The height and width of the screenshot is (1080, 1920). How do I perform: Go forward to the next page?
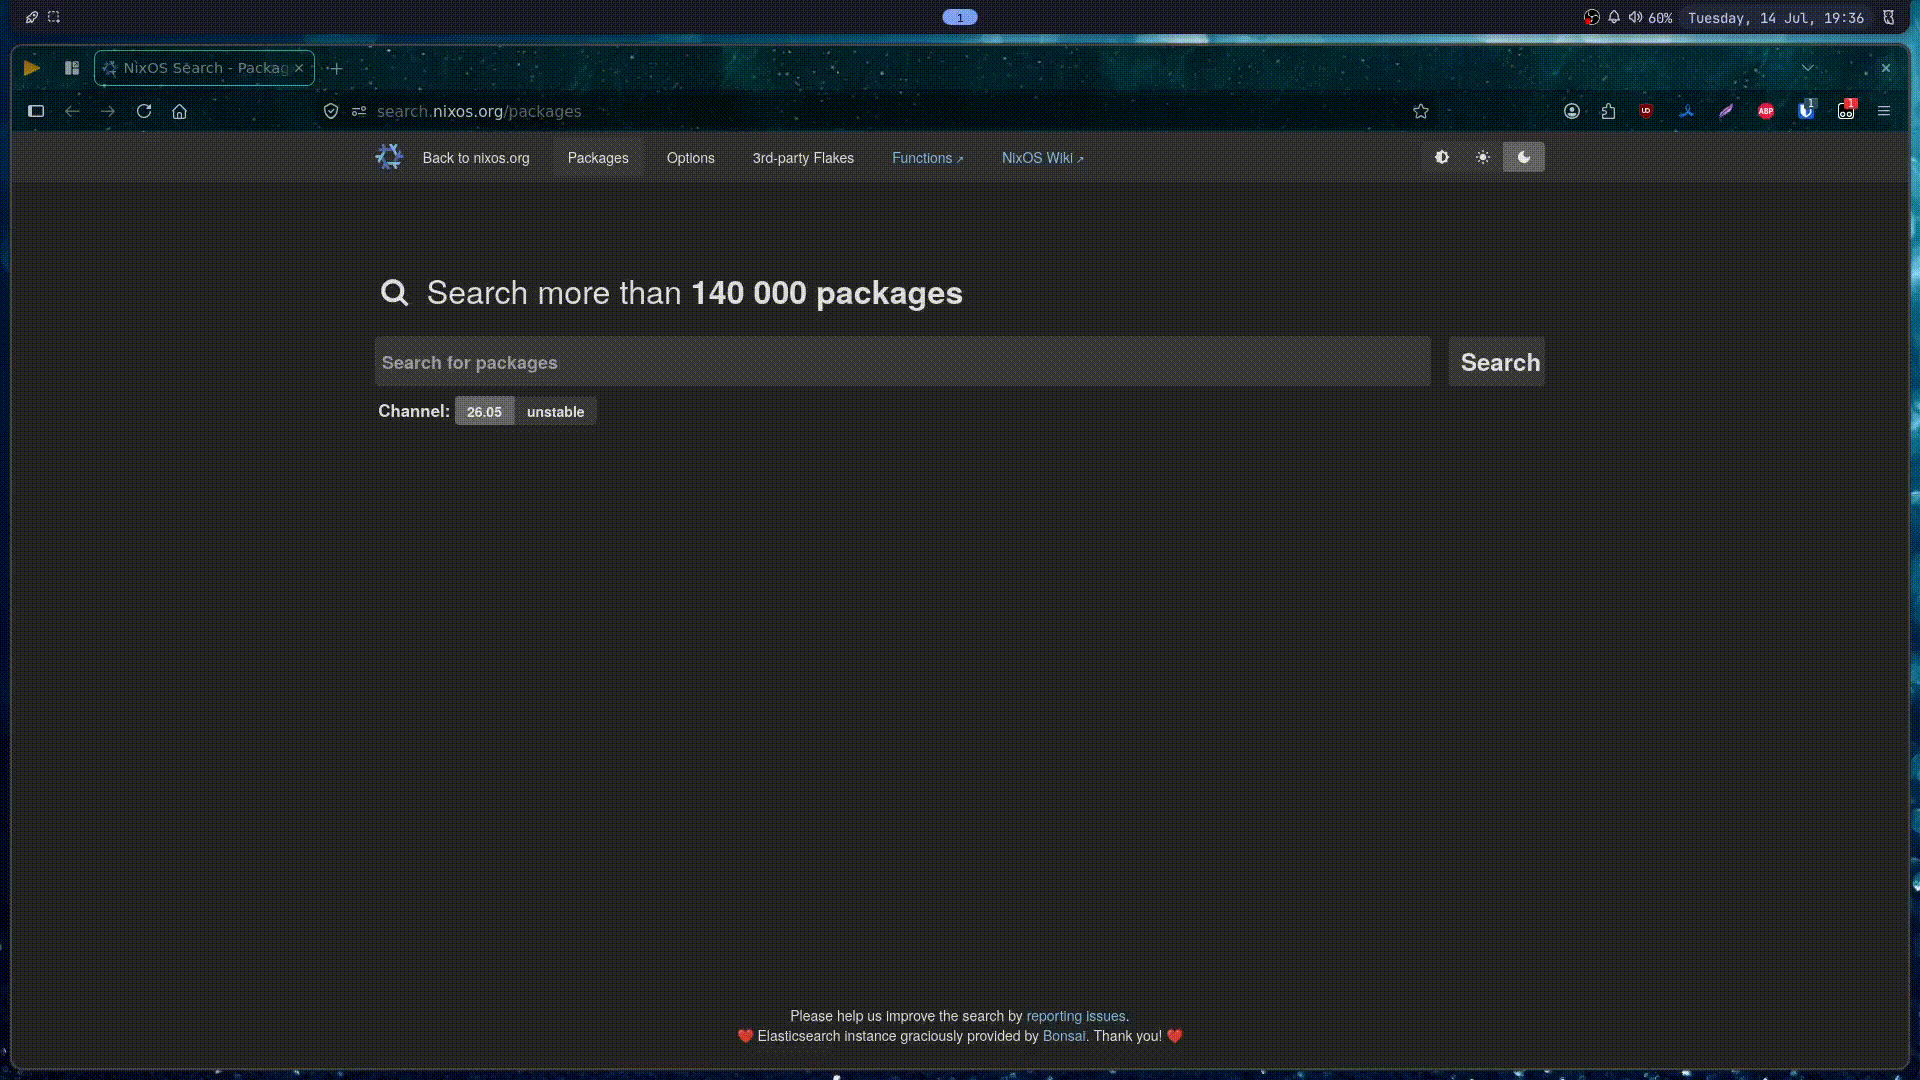point(108,111)
